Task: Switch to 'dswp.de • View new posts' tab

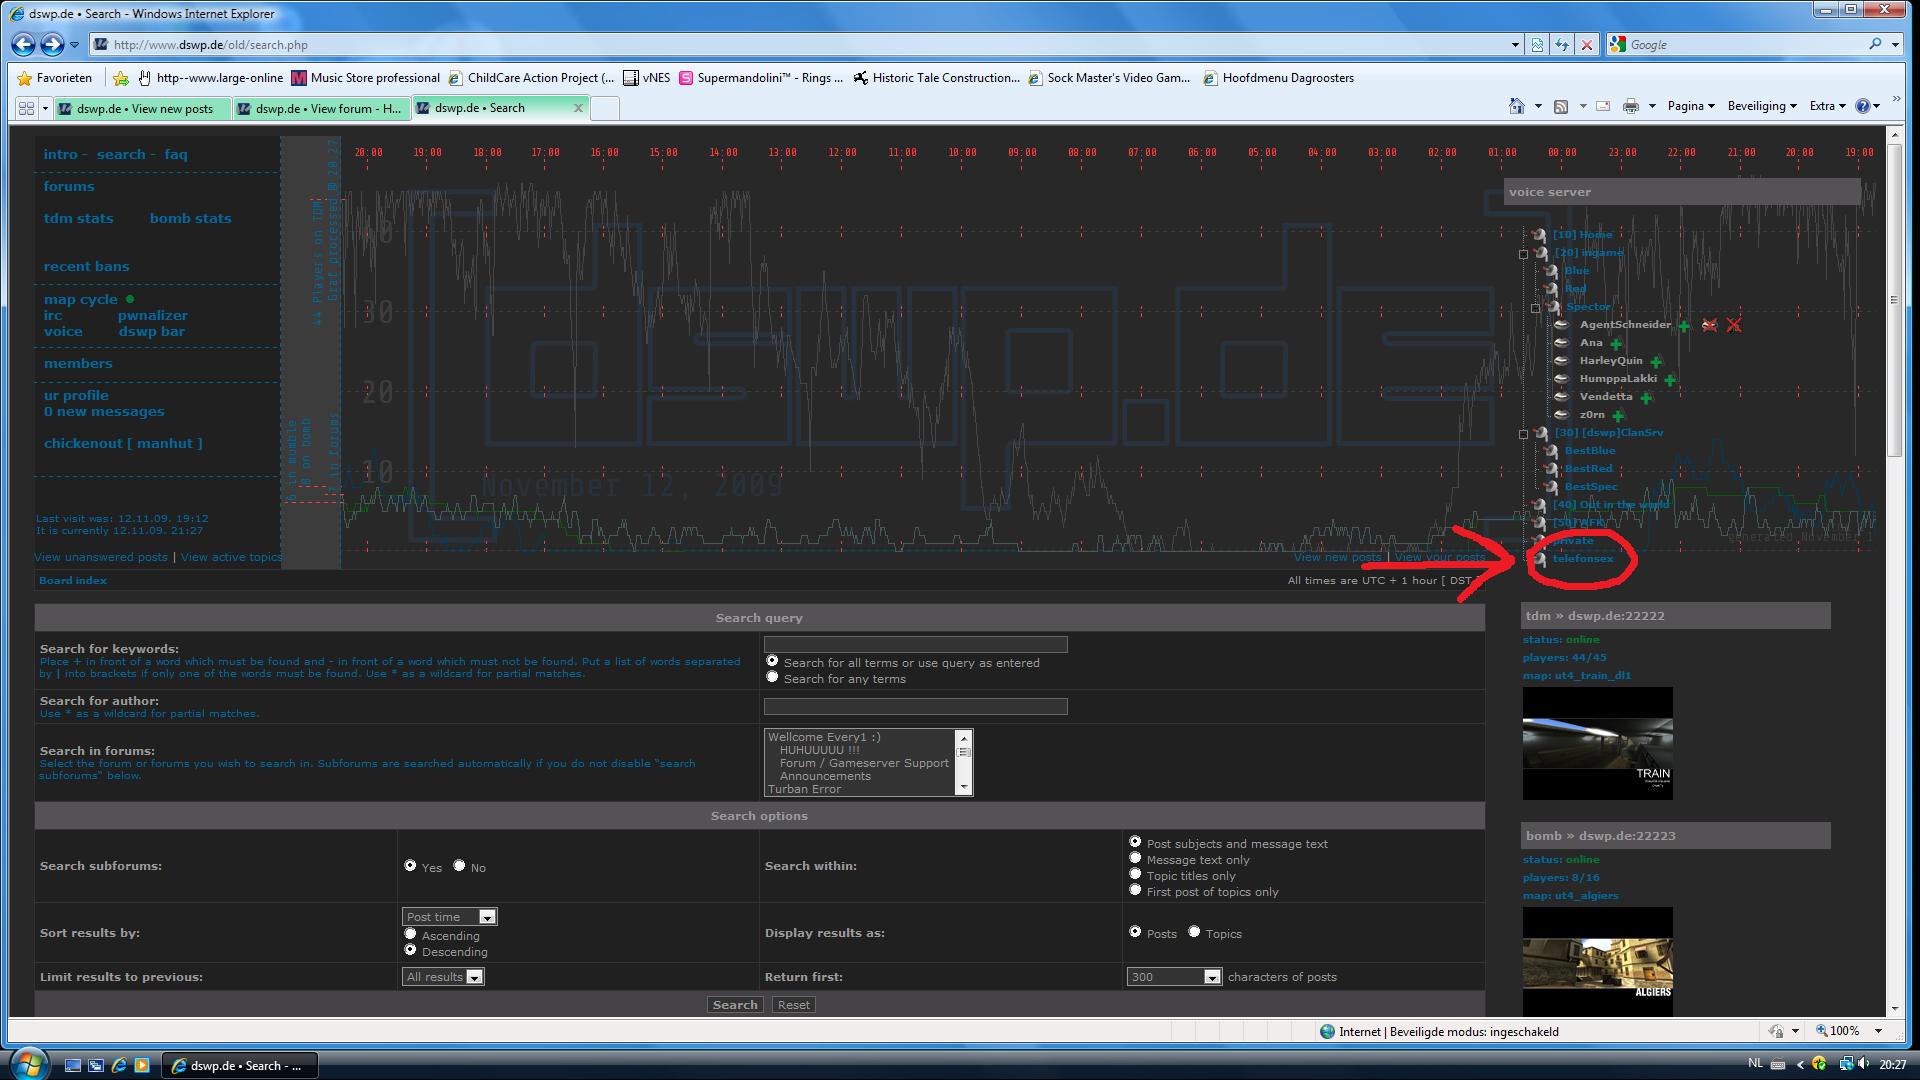Action: pos(145,108)
